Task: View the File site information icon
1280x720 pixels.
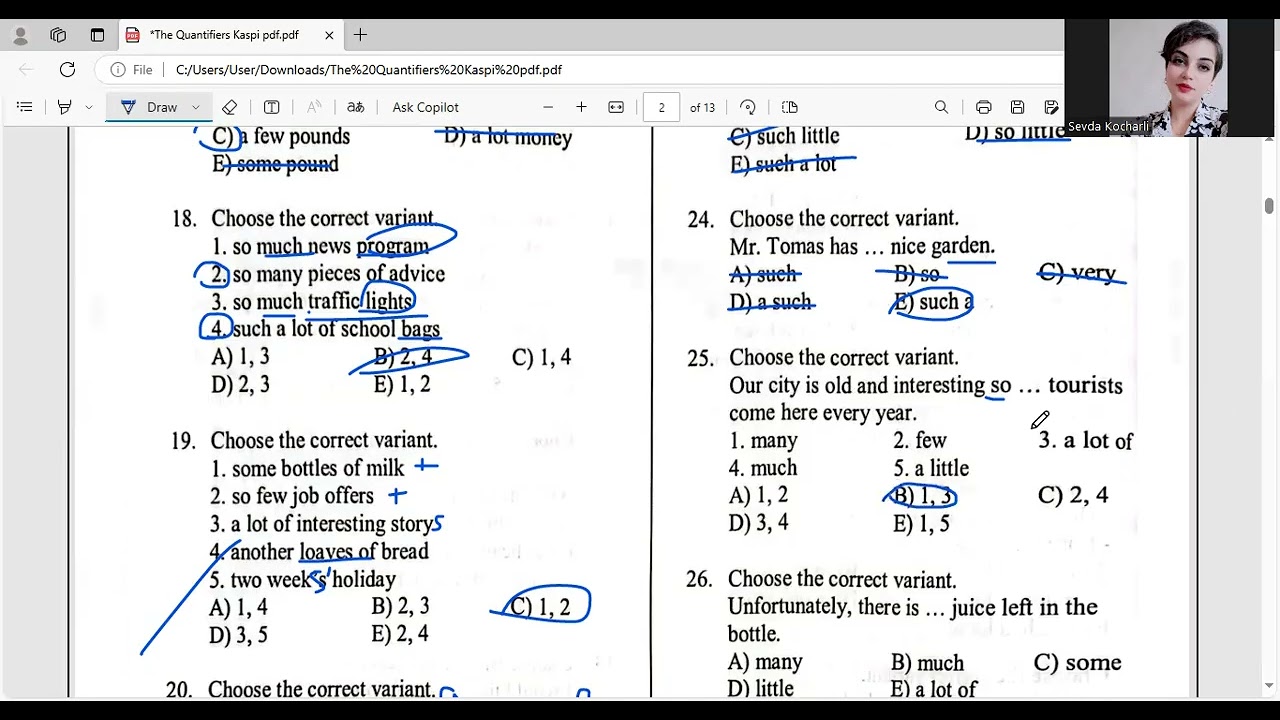Action: point(131,70)
